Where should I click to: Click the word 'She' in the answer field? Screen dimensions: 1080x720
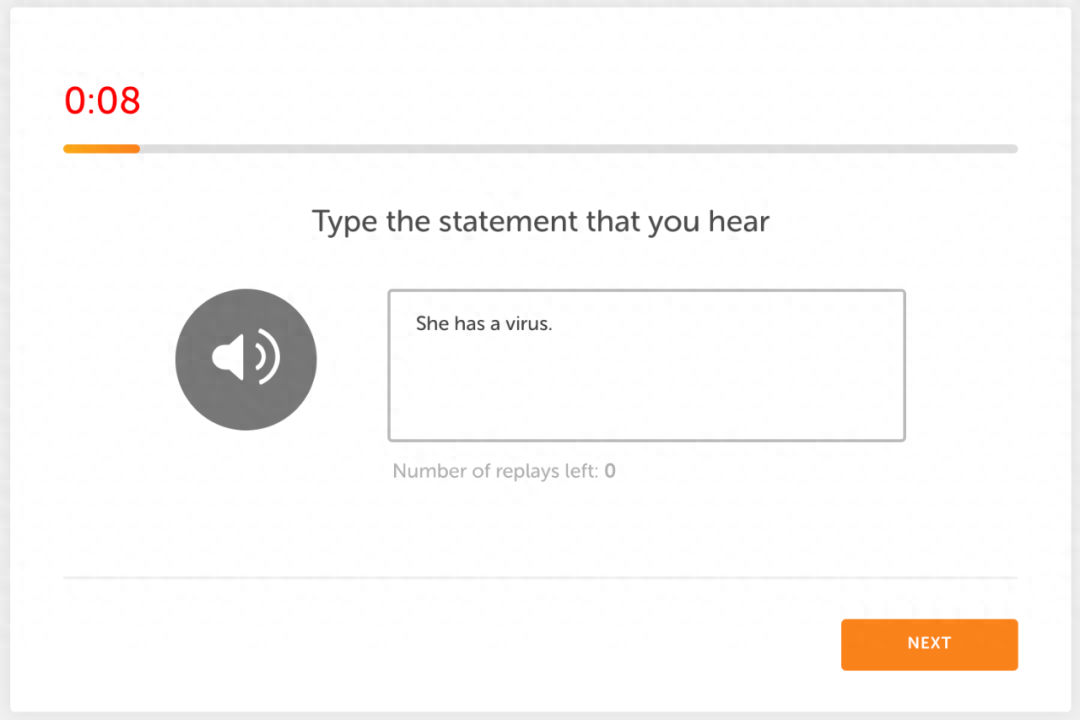(x=432, y=324)
